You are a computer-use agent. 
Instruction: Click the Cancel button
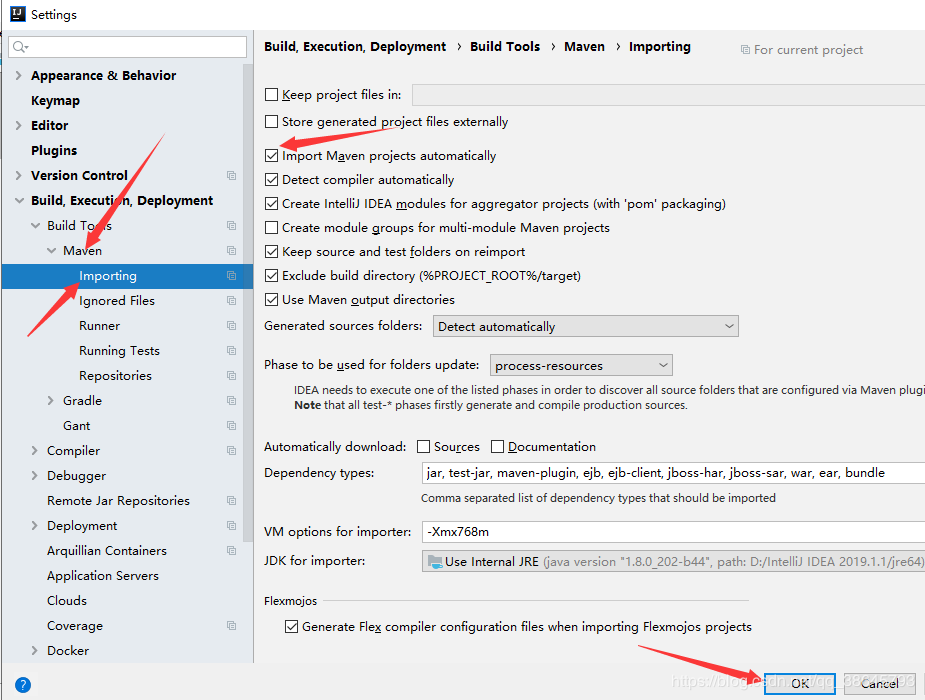(x=880, y=683)
